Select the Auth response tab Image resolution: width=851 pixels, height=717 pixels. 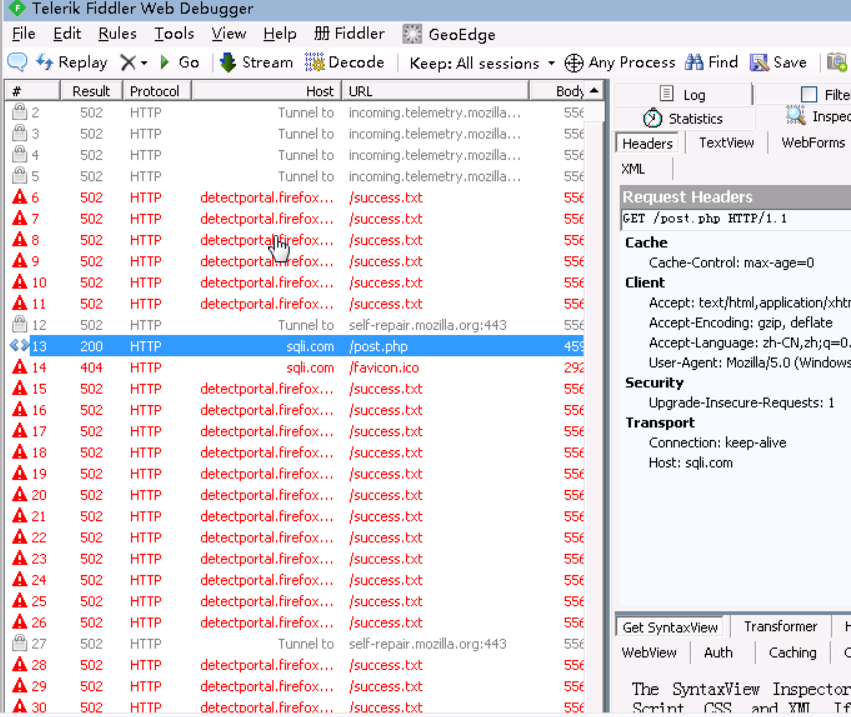pos(718,652)
